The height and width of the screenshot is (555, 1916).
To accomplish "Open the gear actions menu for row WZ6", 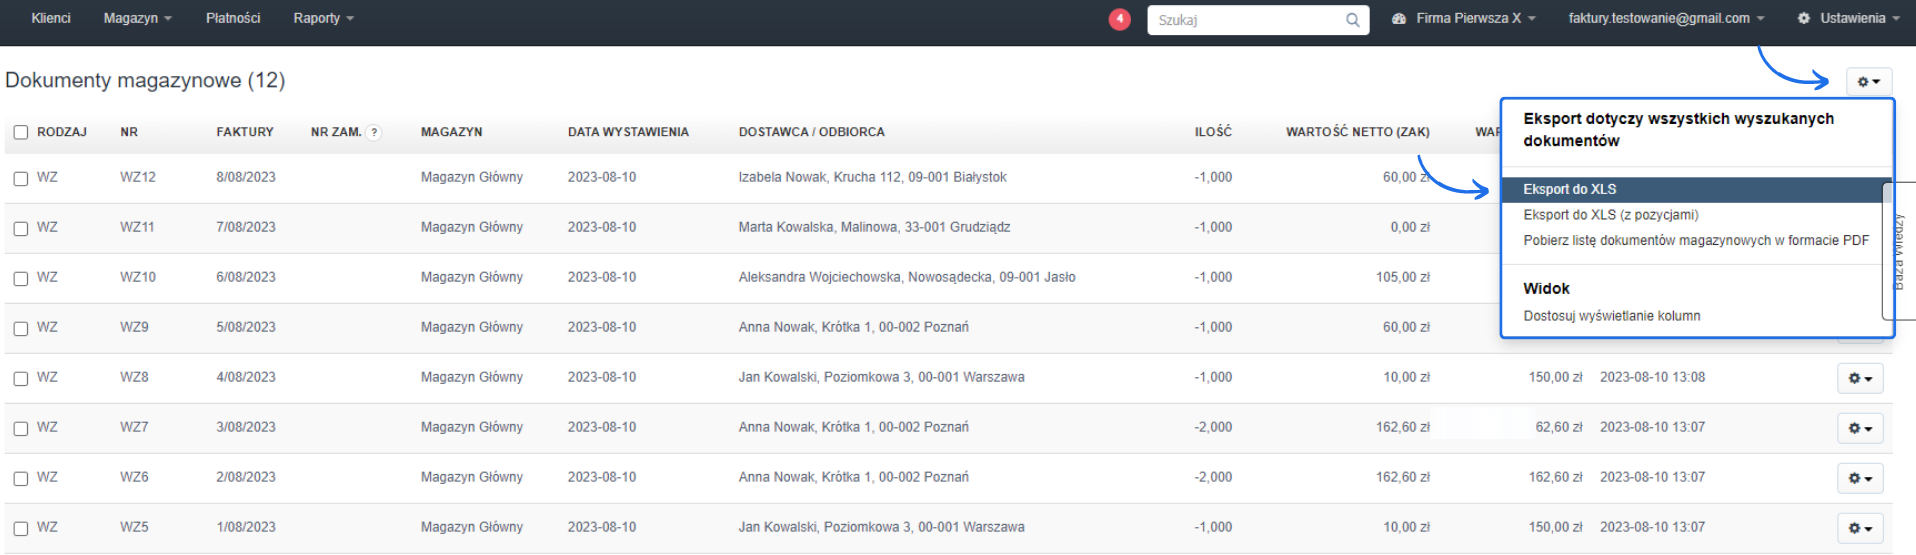I will point(1859,478).
